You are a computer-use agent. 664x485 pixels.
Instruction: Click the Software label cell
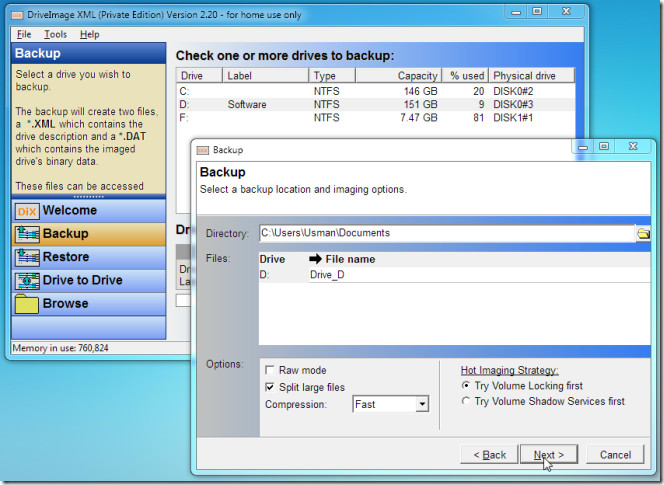click(247, 104)
